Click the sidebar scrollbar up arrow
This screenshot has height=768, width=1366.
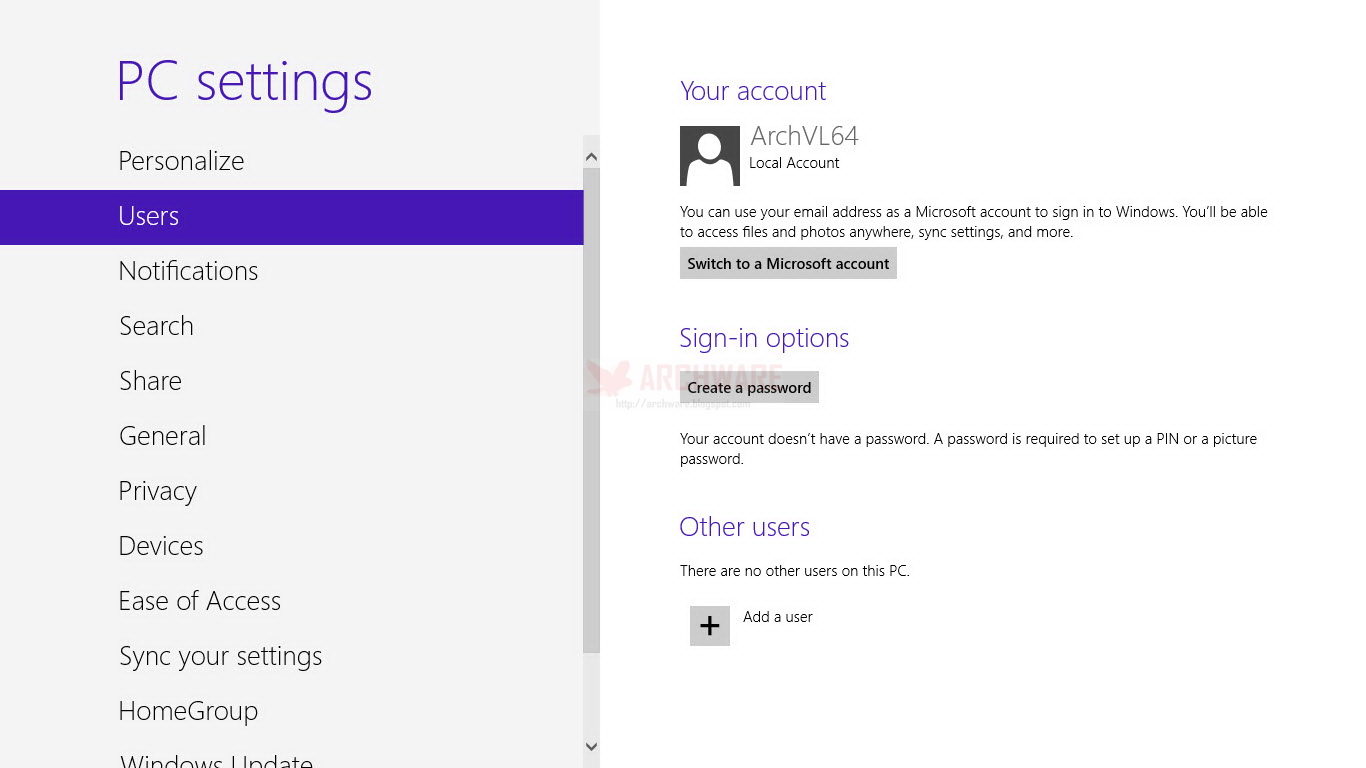point(591,157)
